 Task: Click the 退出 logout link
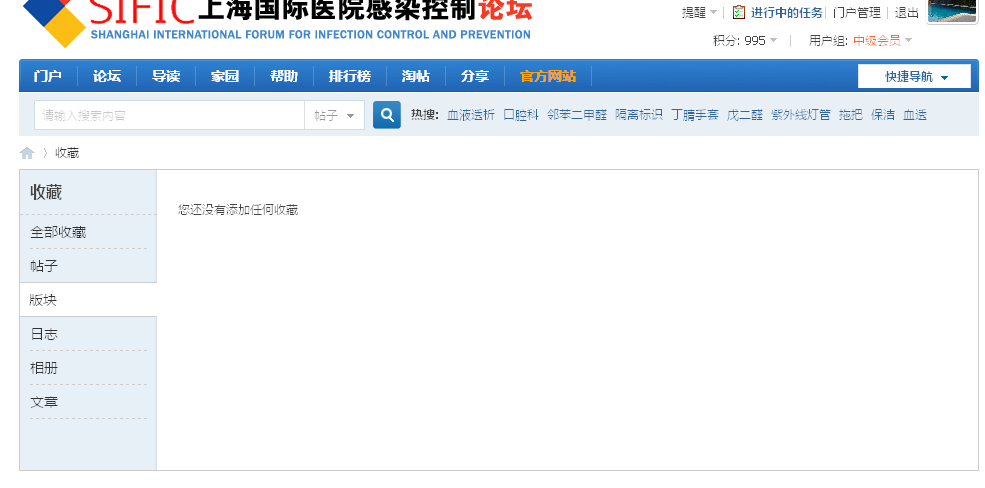907,13
